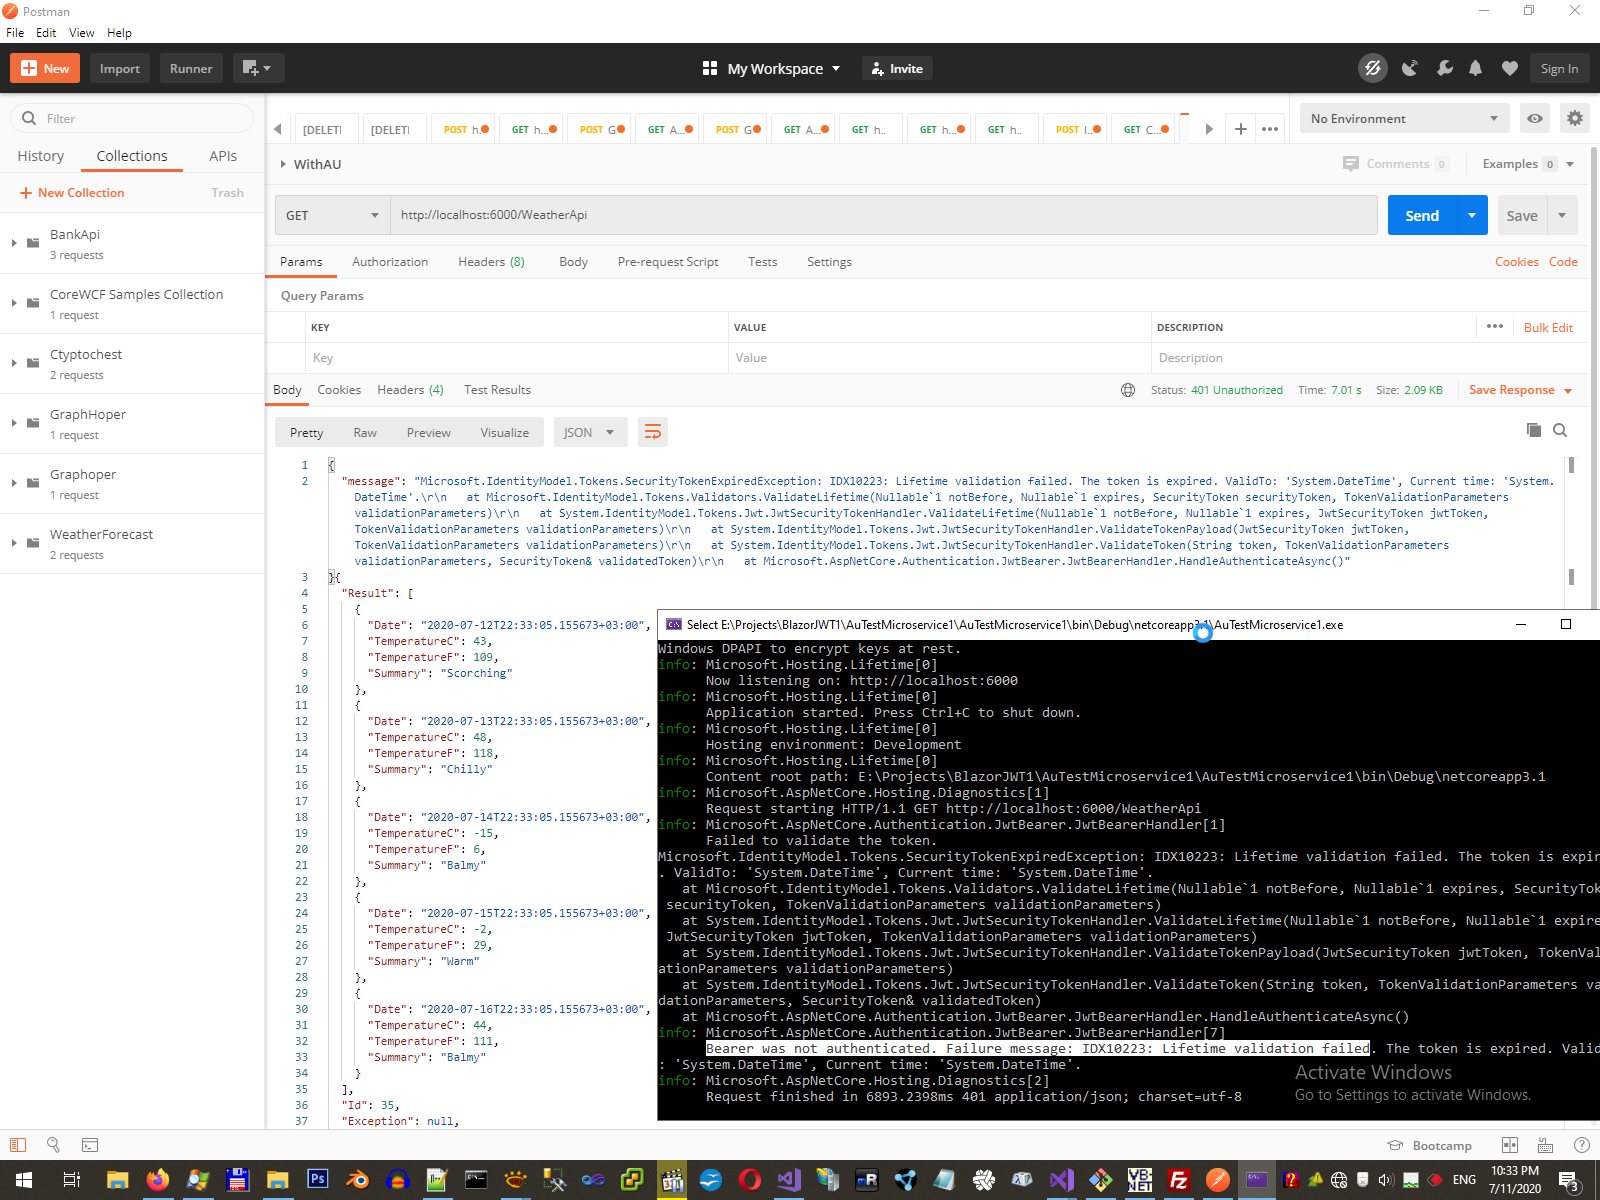
Task: Switch to two pane view icon
Action: click(x=1510, y=1145)
